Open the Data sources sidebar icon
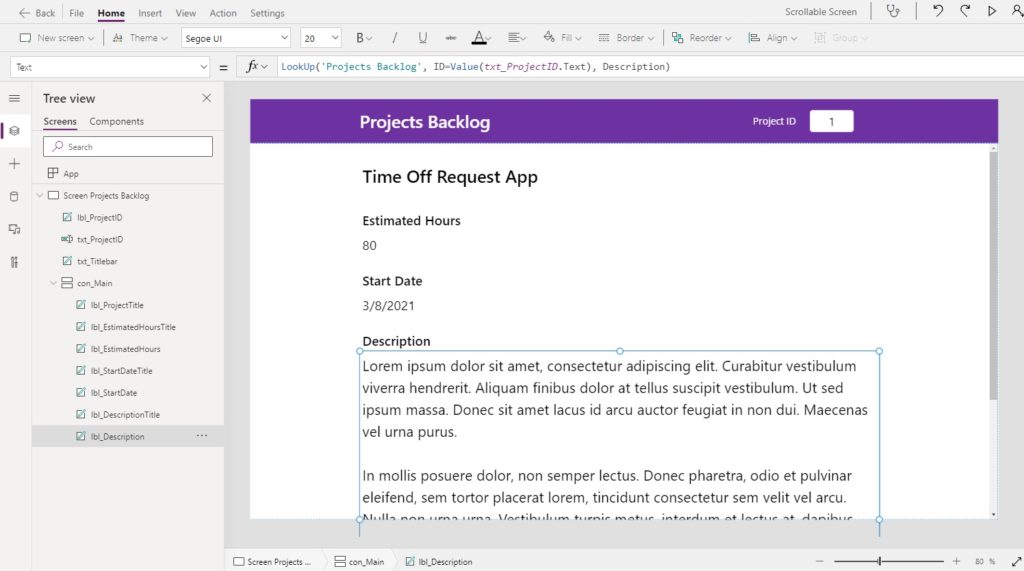 coord(14,197)
